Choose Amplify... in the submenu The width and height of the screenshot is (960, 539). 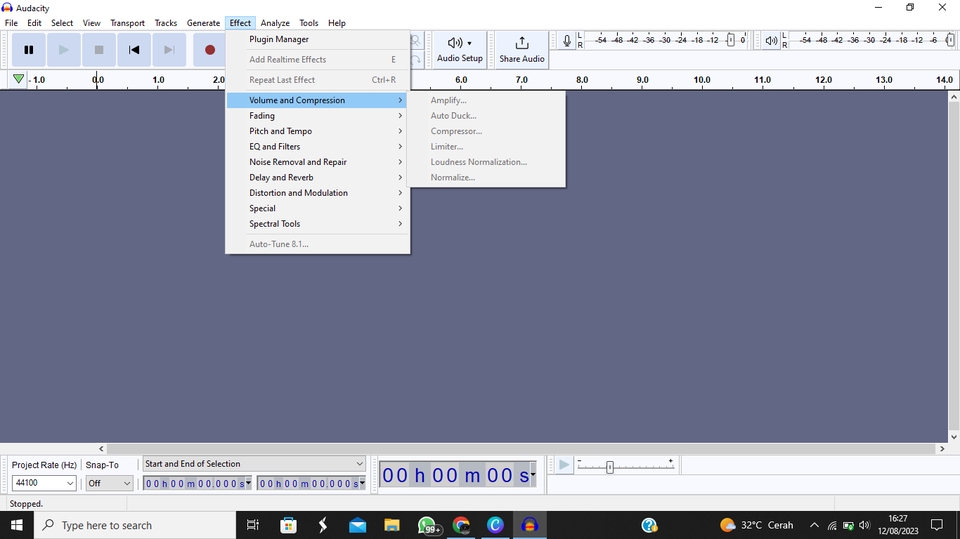click(487, 100)
